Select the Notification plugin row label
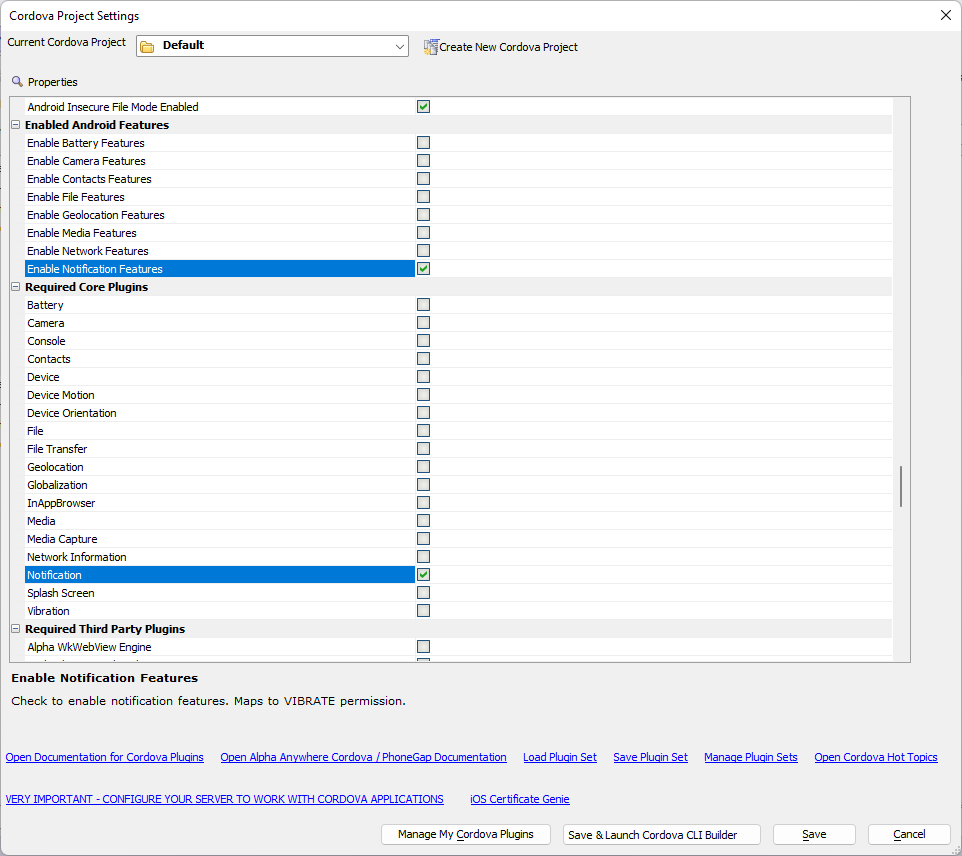The image size is (962, 856). click(54, 575)
